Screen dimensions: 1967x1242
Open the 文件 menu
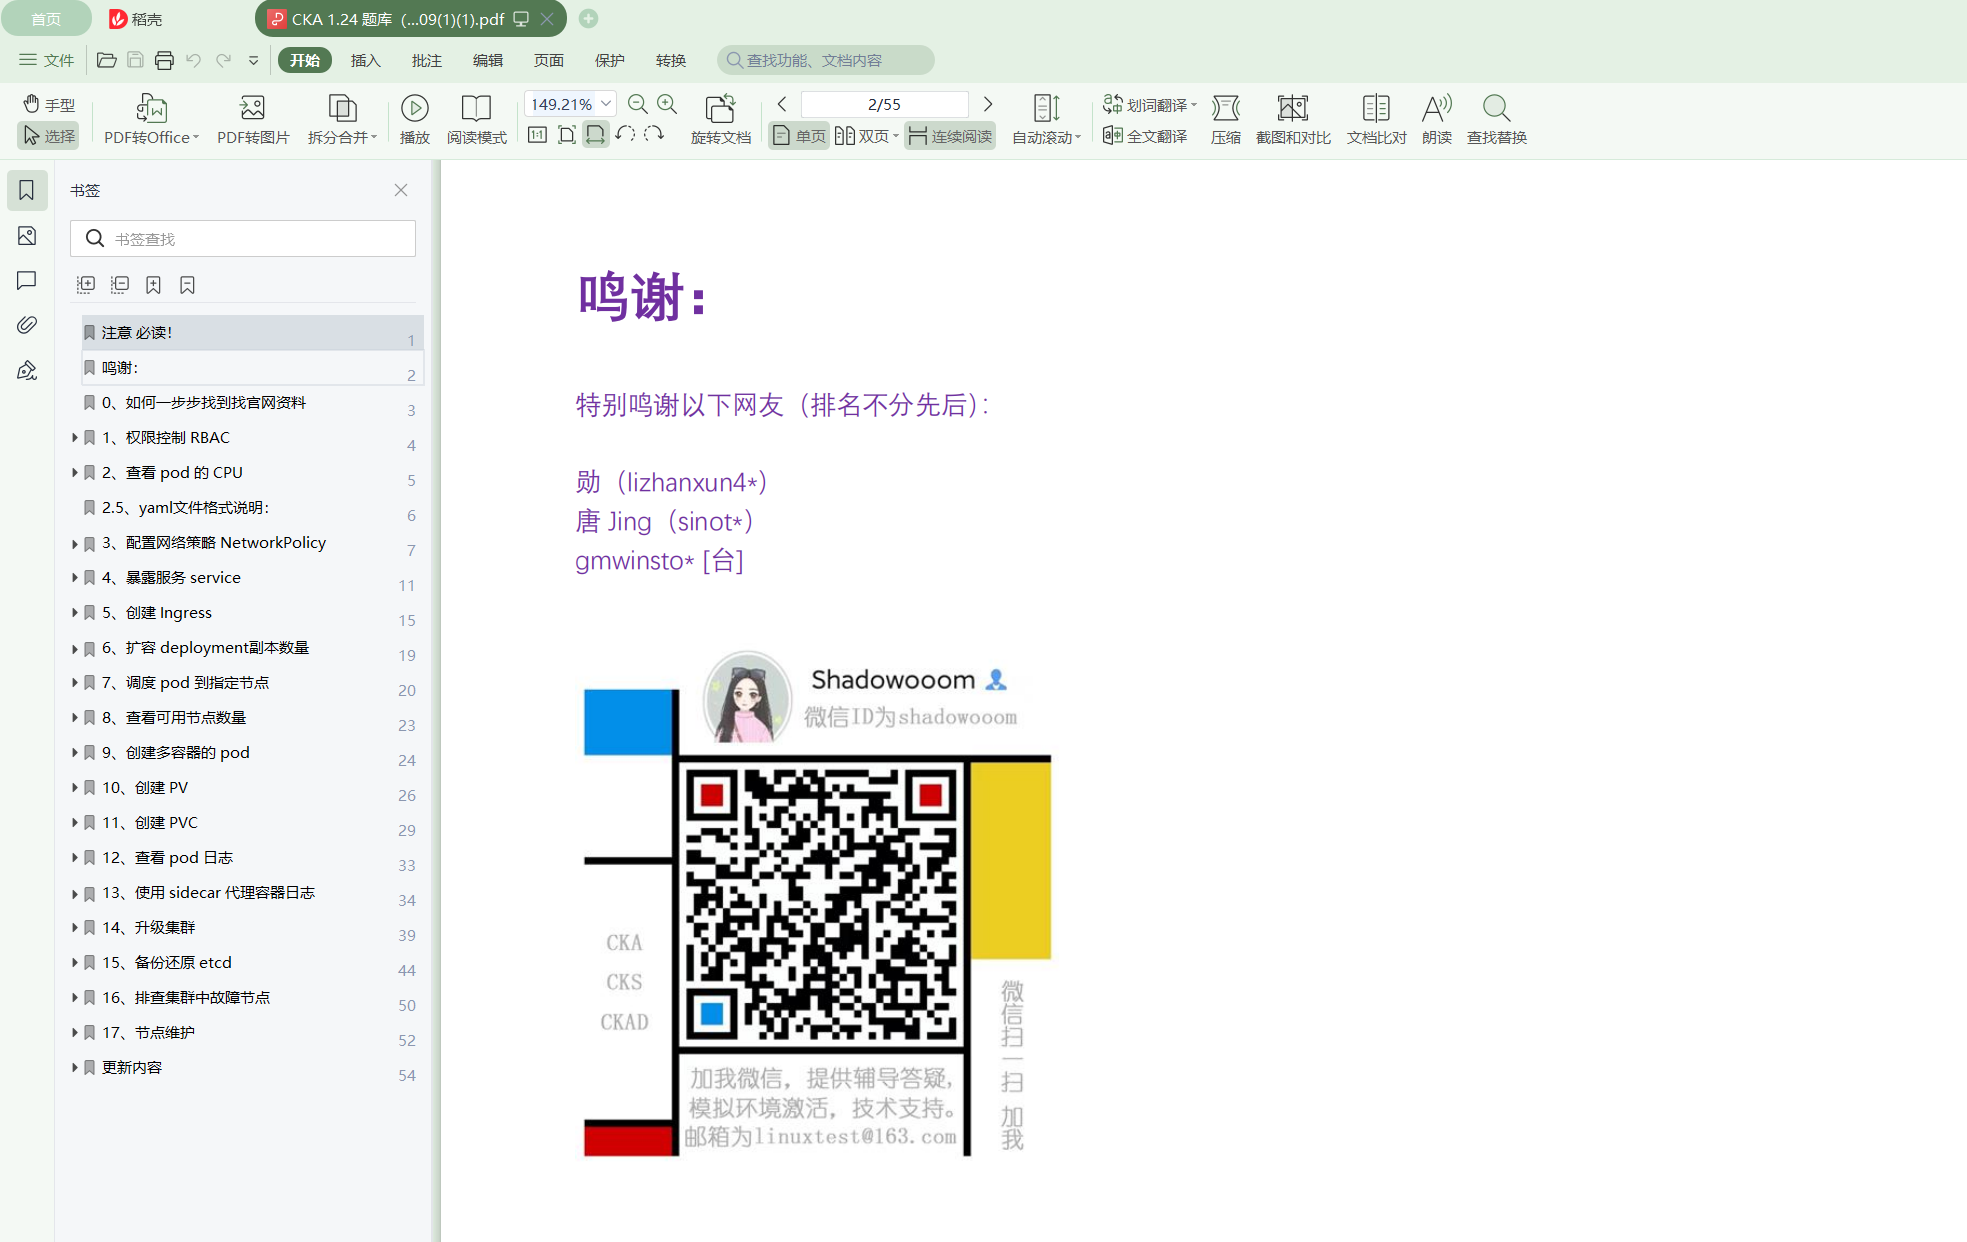tap(47, 60)
